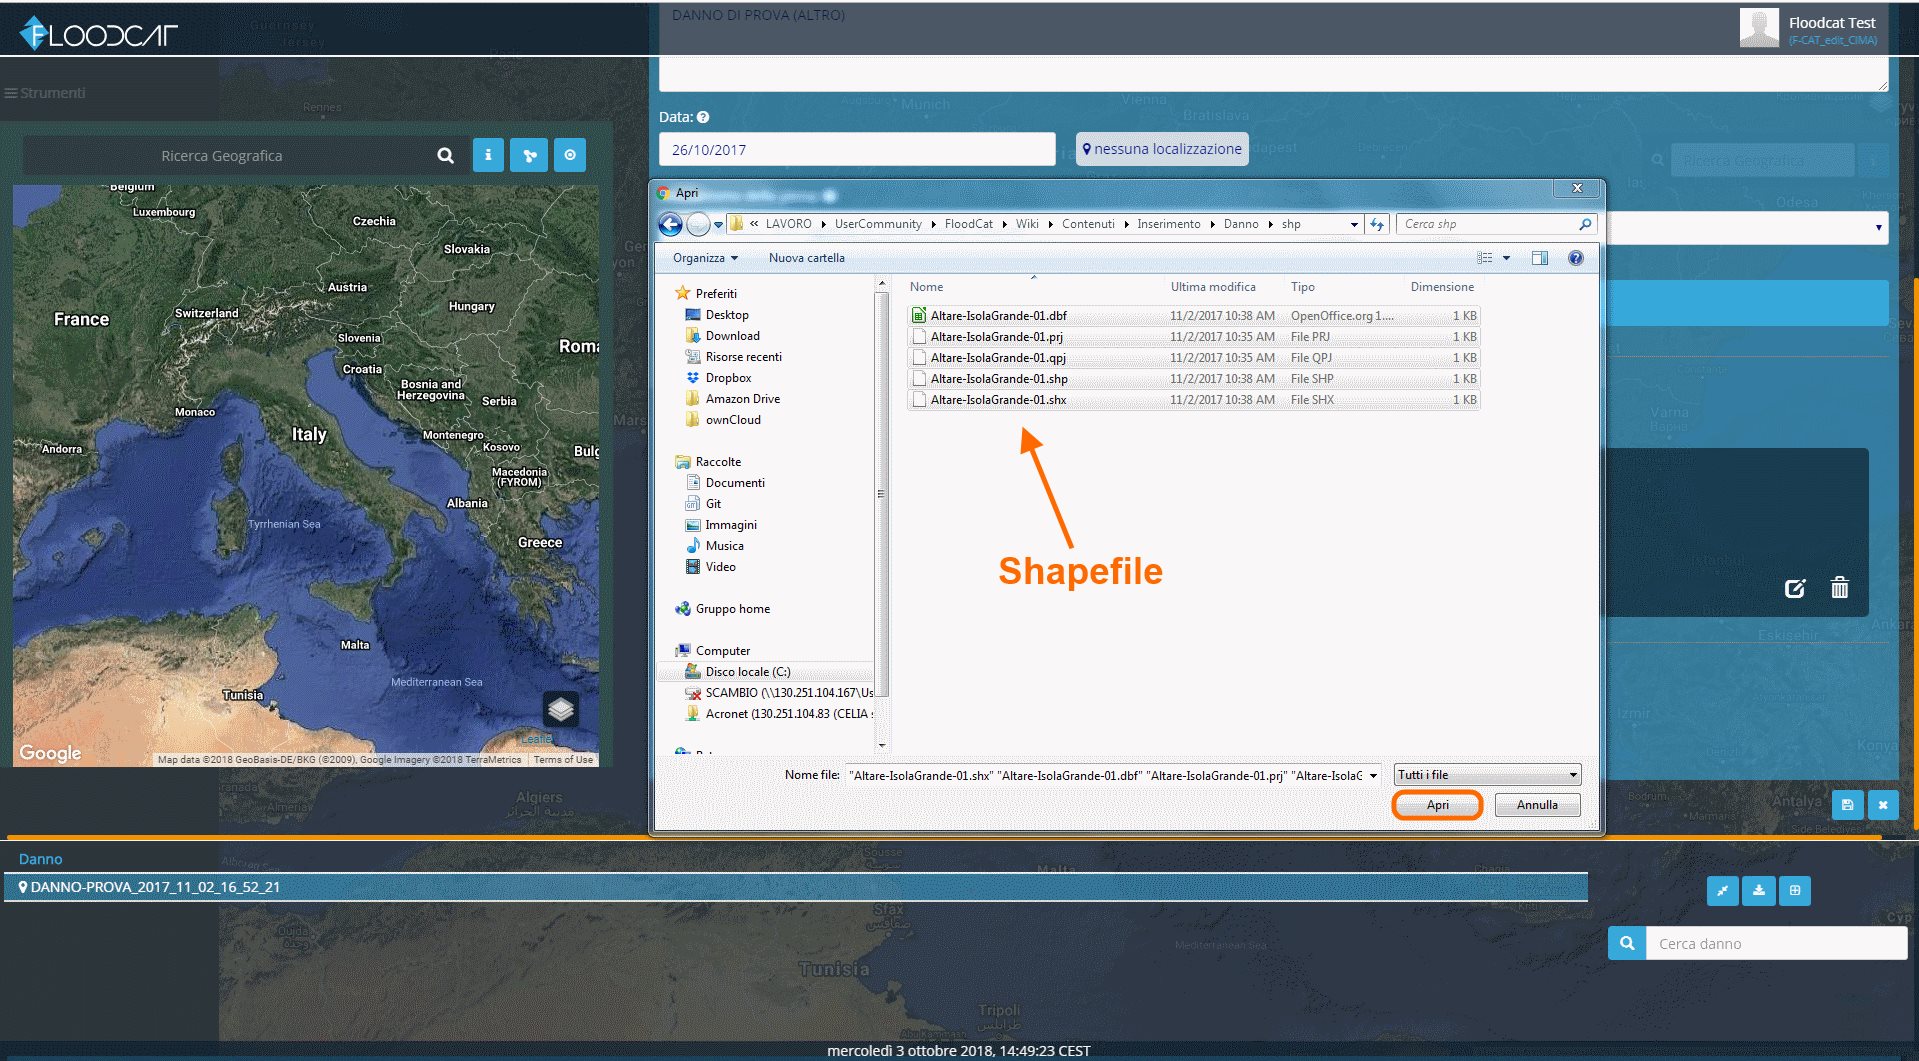Open the view options dropdown in the Apri dialog

tap(1506, 258)
